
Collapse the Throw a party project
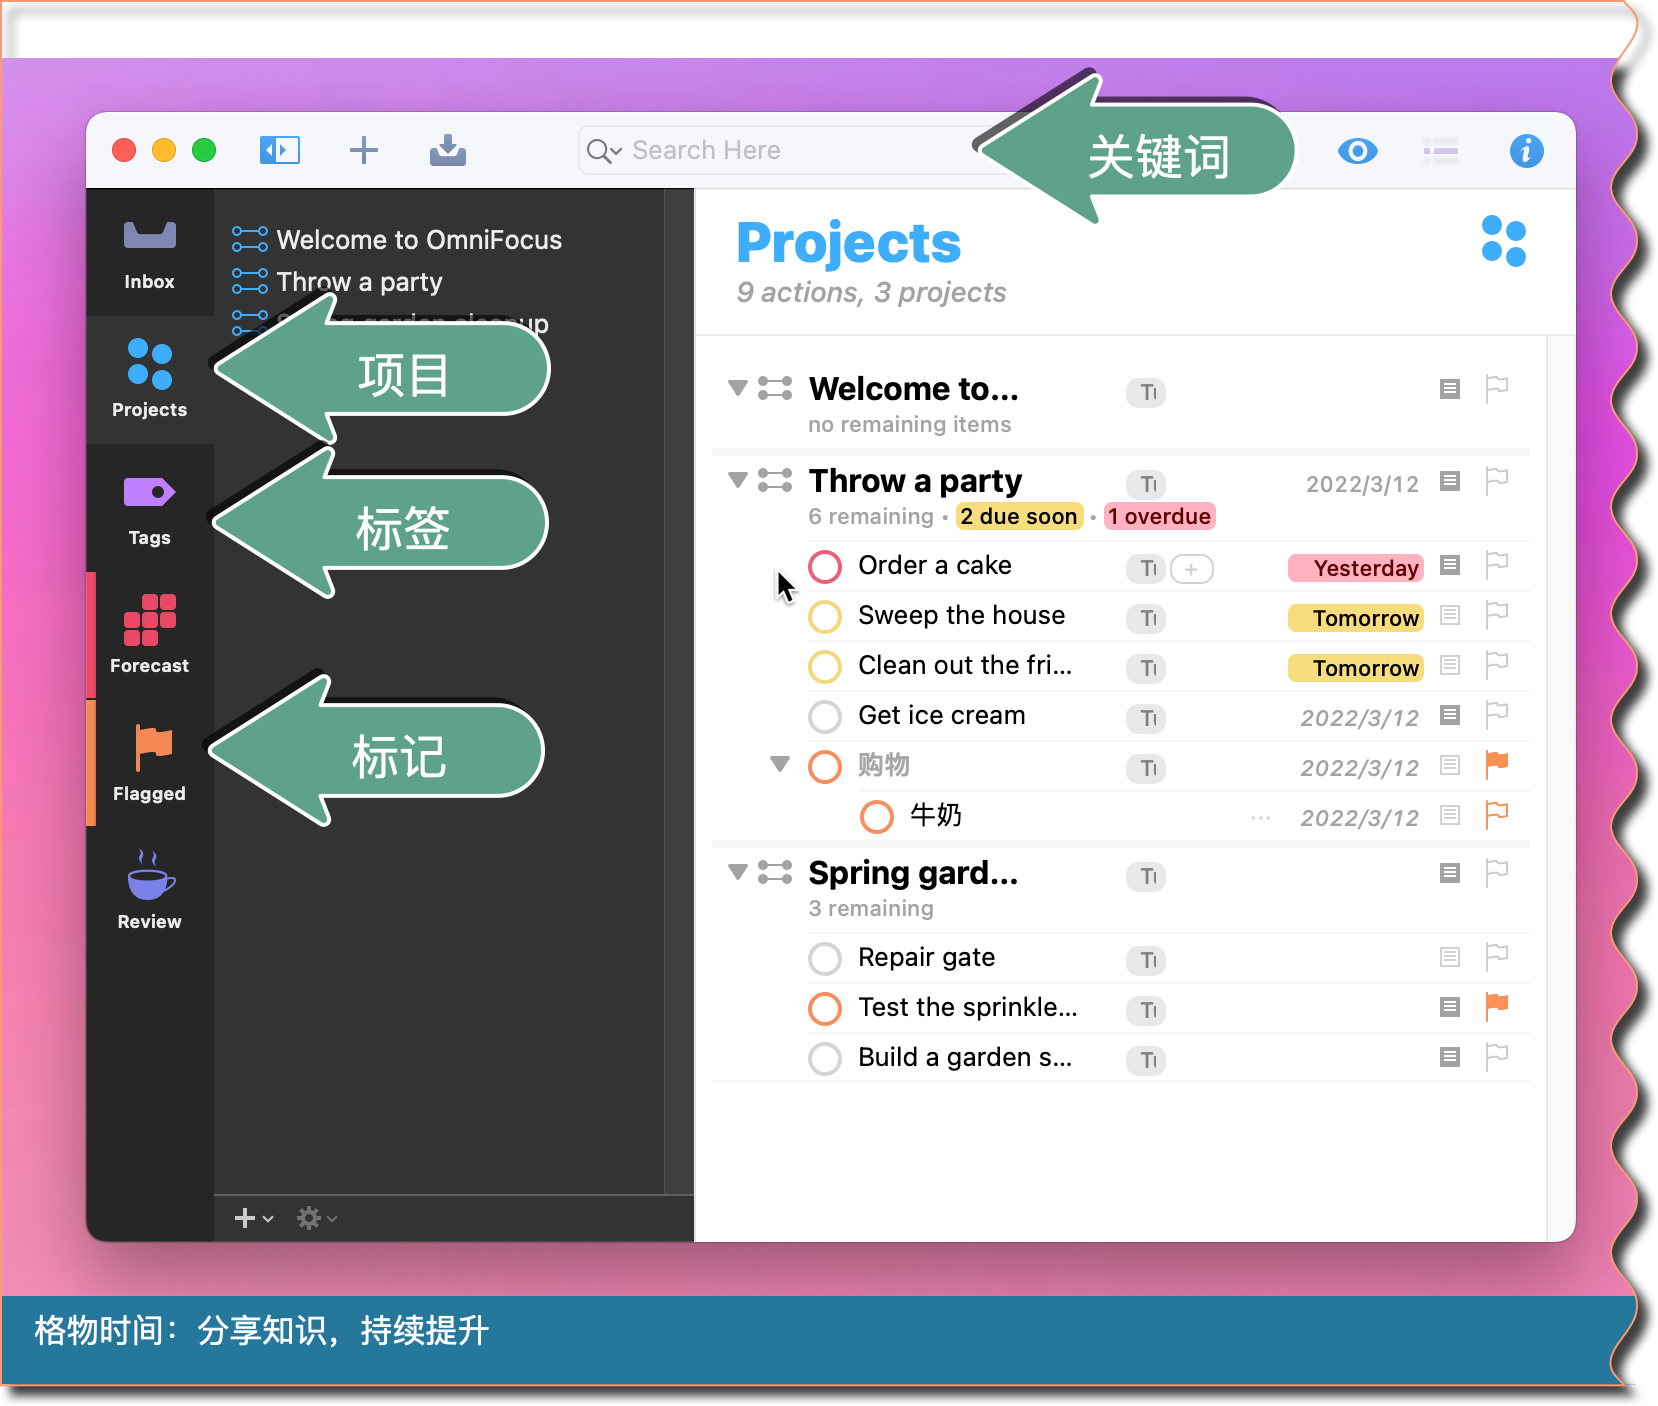pyautogui.click(x=738, y=480)
